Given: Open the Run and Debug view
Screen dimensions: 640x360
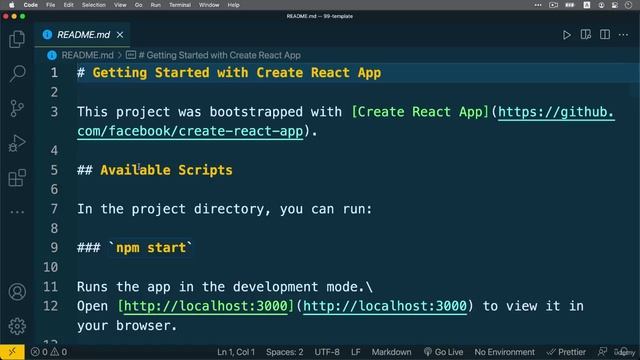Looking at the screenshot, I should coord(17,143).
